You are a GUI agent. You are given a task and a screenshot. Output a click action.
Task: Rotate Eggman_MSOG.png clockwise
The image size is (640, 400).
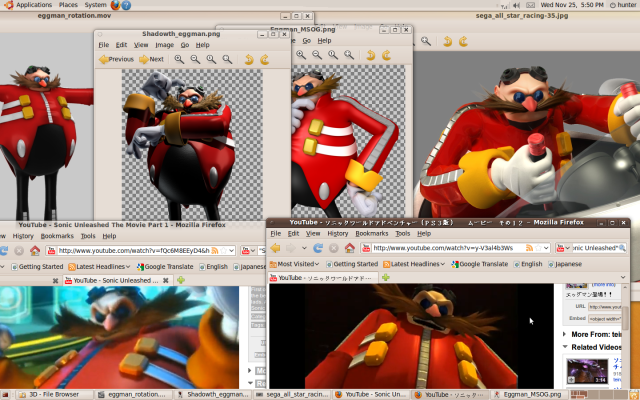click(x=386, y=55)
